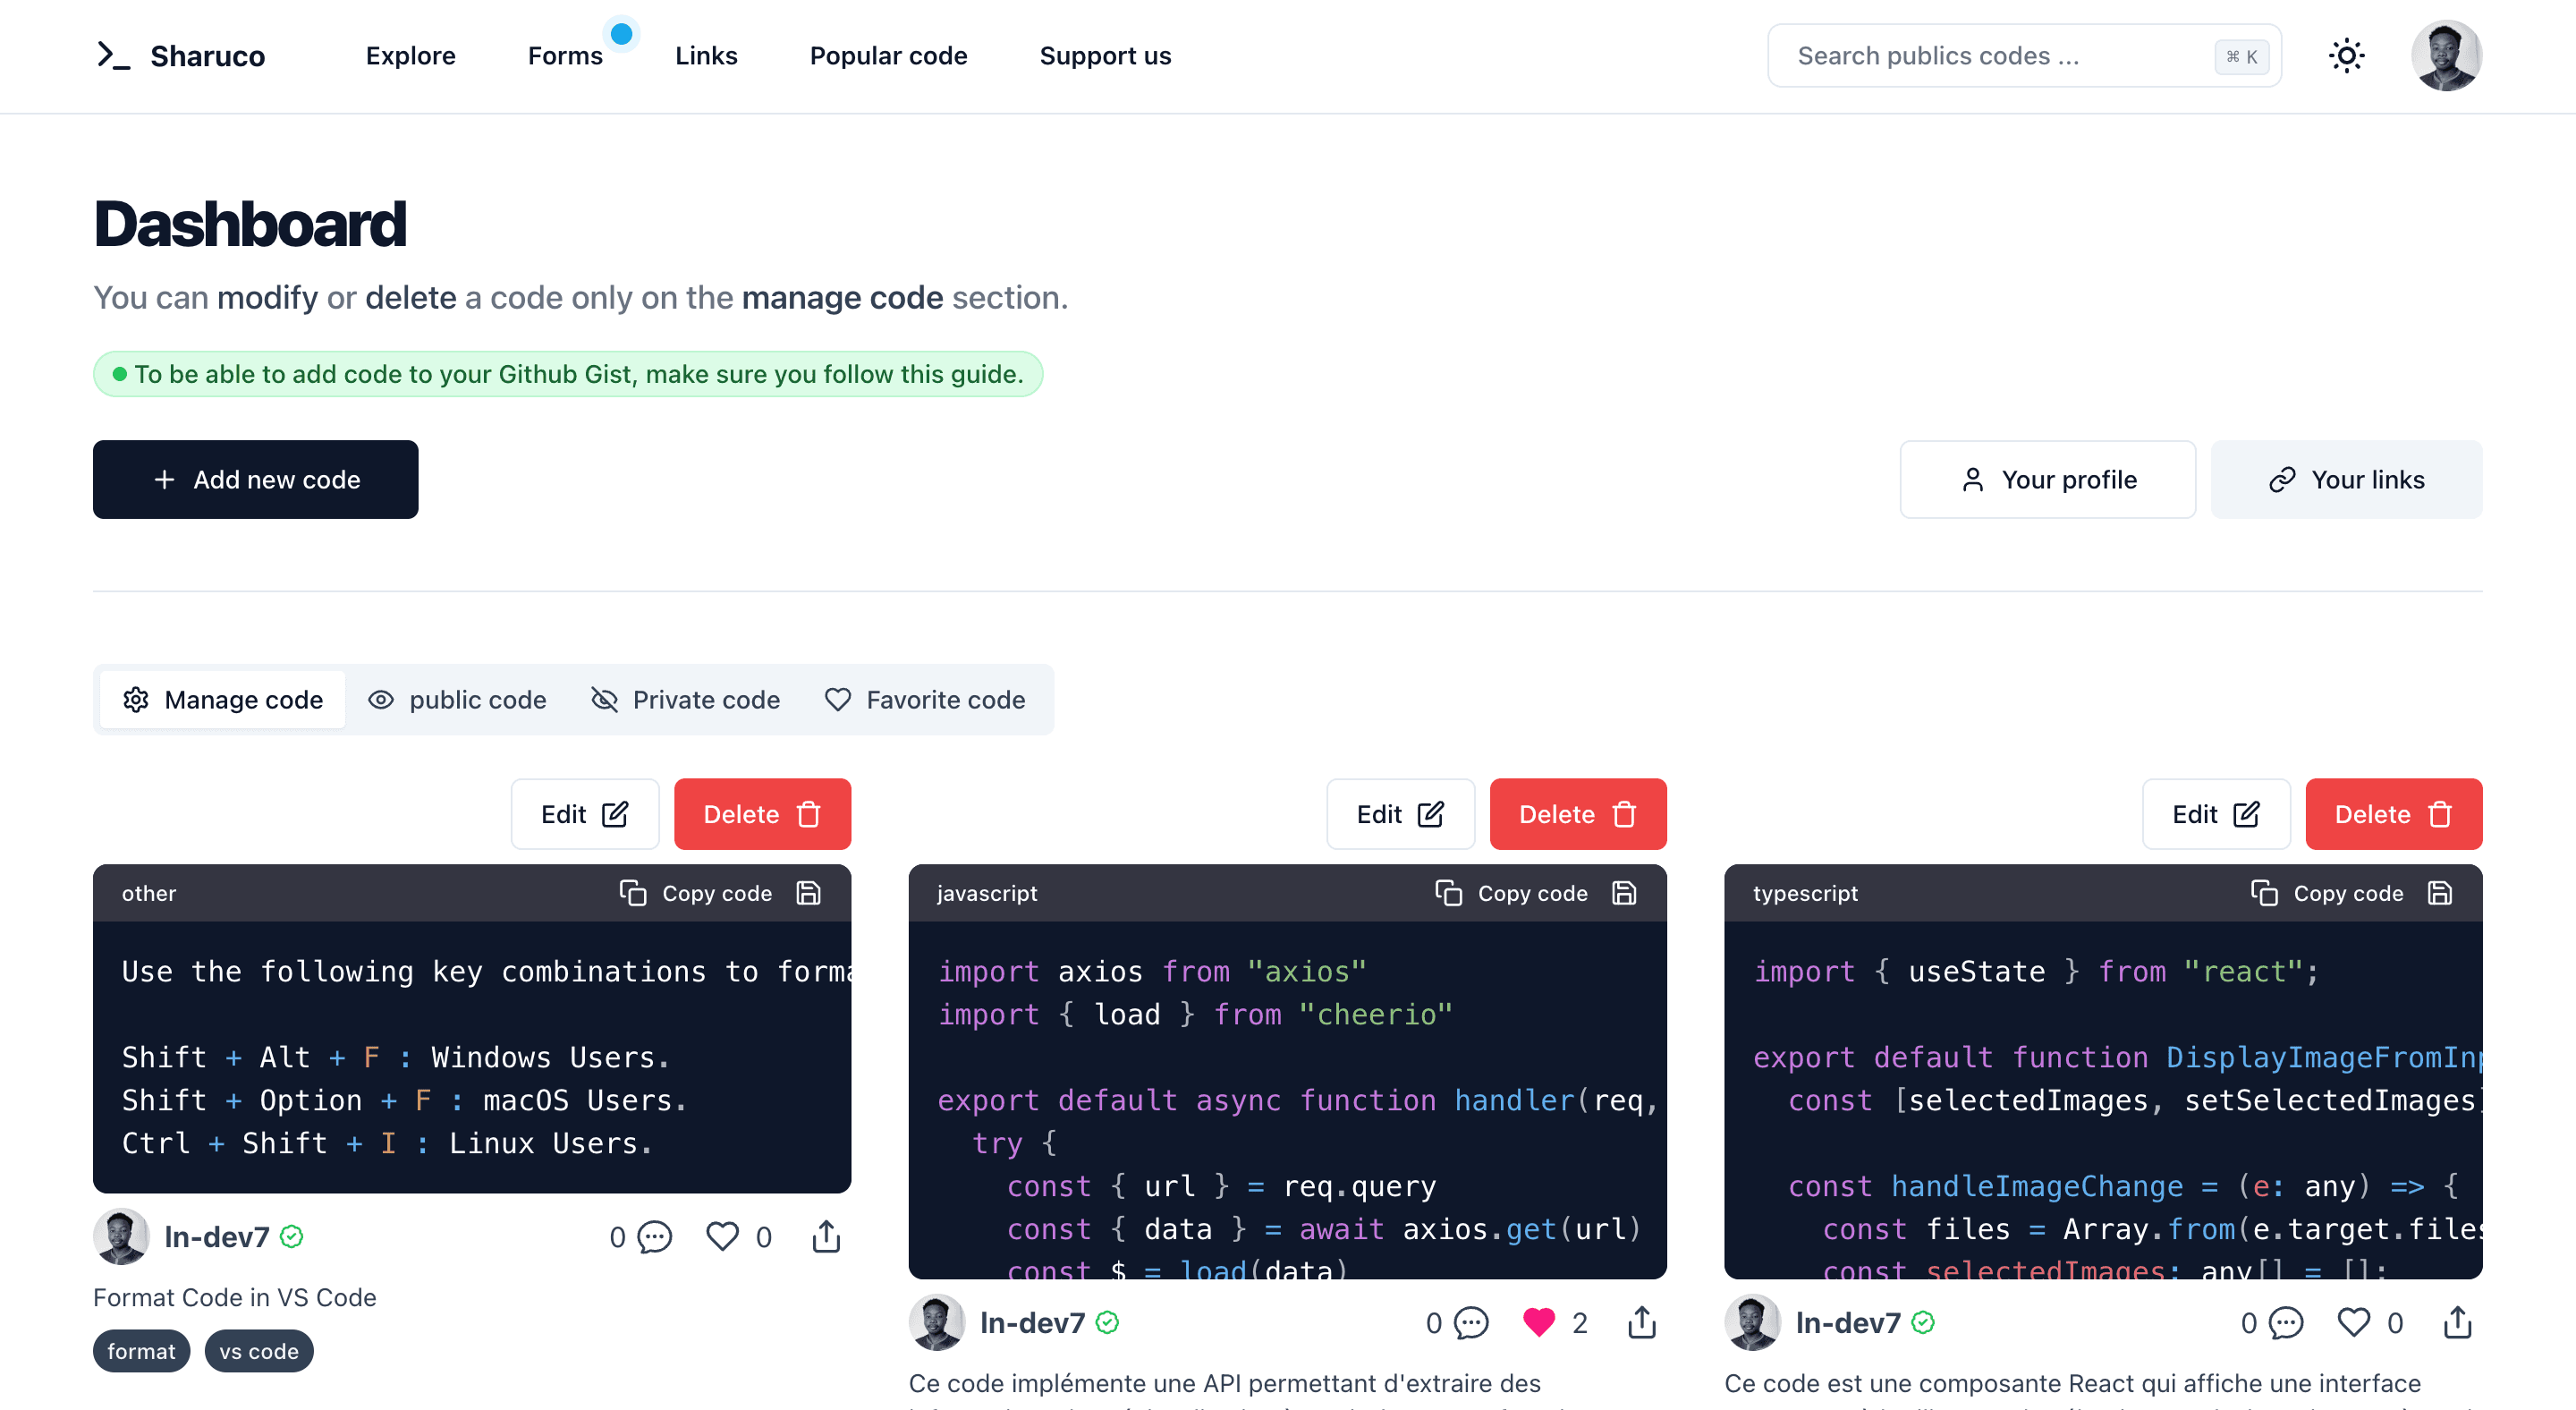Unlike the javascript card's pink heart
This screenshot has width=2576, height=1410.
pos(1538,1322)
